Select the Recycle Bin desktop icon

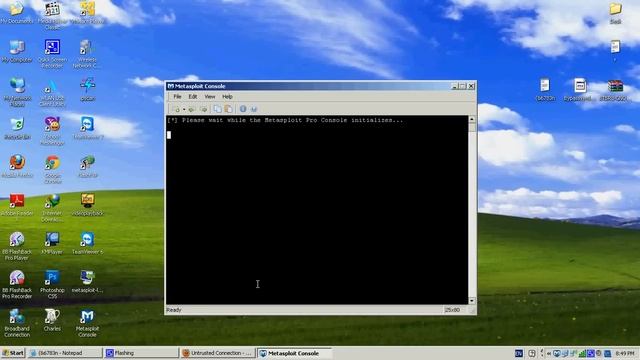click(x=17, y=128)
